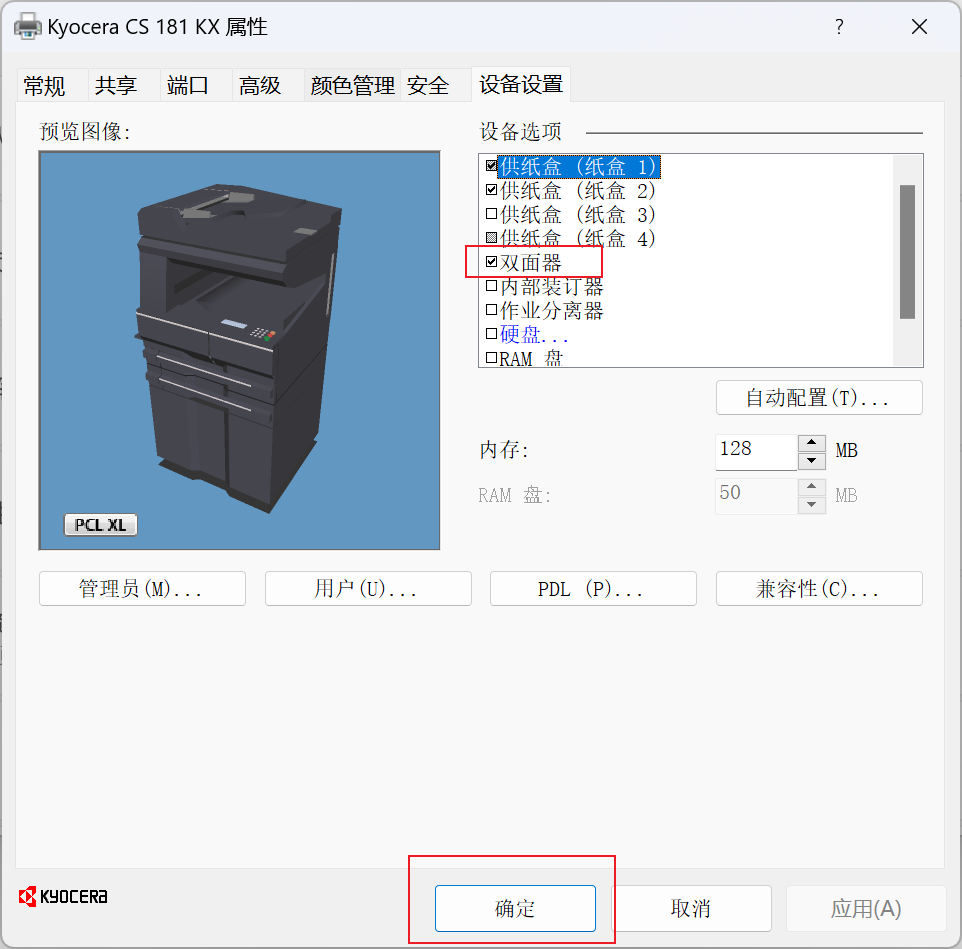Viewport: 962px width, 949px height.
Task: Click the printer preview image
Action: coord(239,350)
